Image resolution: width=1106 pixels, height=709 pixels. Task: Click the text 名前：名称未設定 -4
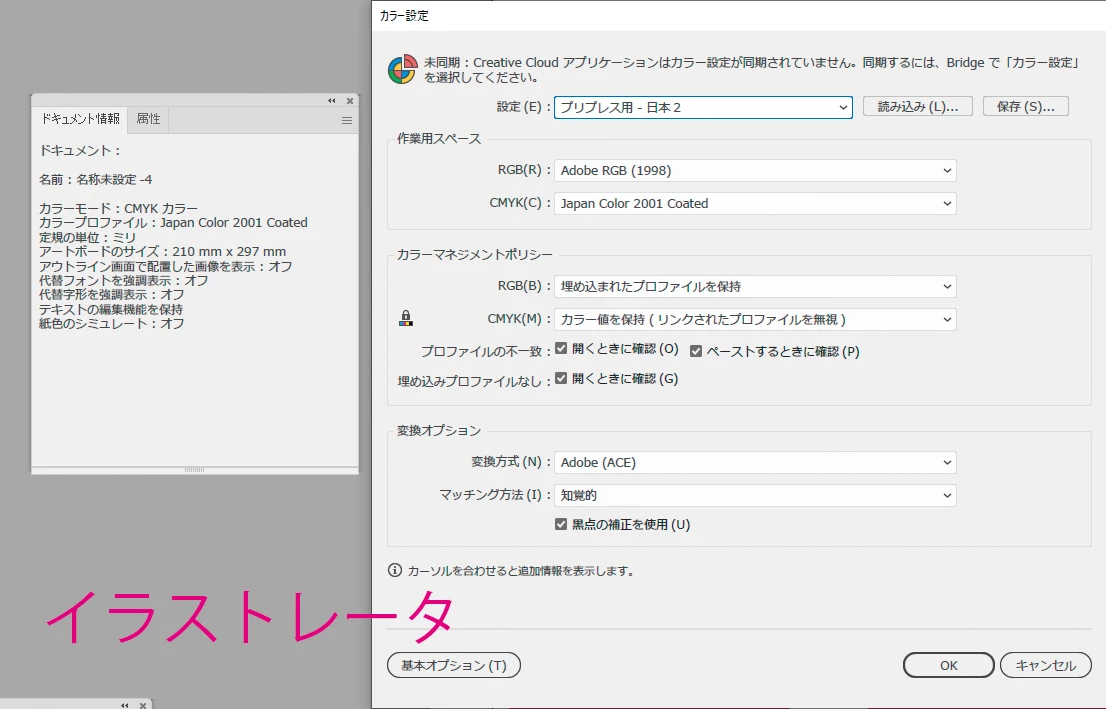(x=95, y=179)
